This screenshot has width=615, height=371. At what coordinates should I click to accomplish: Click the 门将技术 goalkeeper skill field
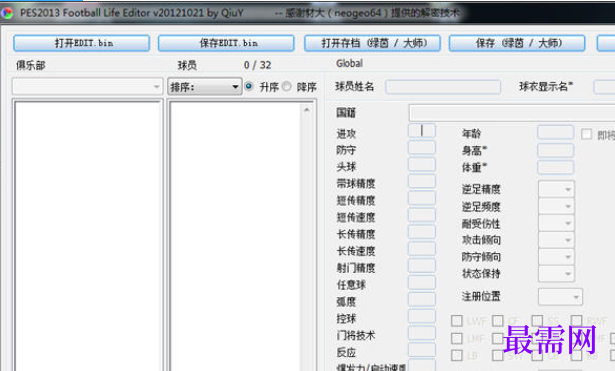coord(422,333)
